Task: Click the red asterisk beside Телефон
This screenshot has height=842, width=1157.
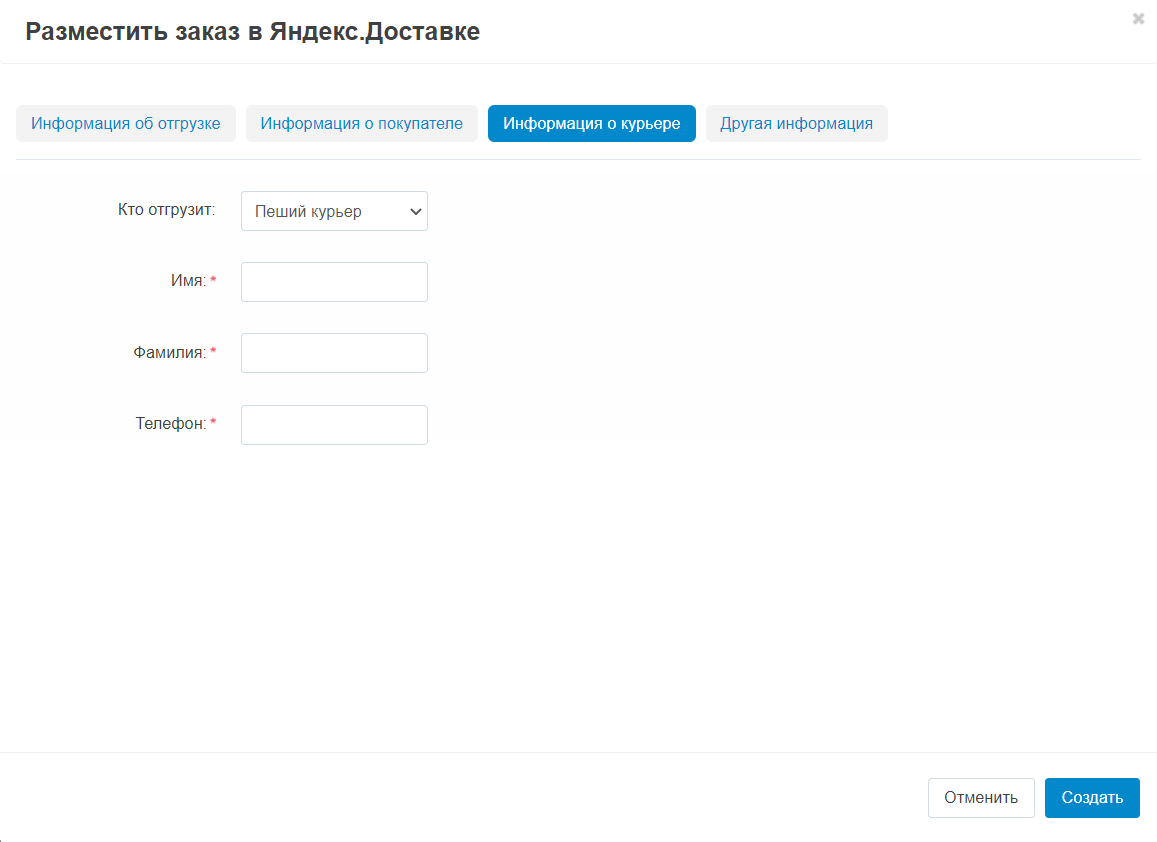Action: 213,424
